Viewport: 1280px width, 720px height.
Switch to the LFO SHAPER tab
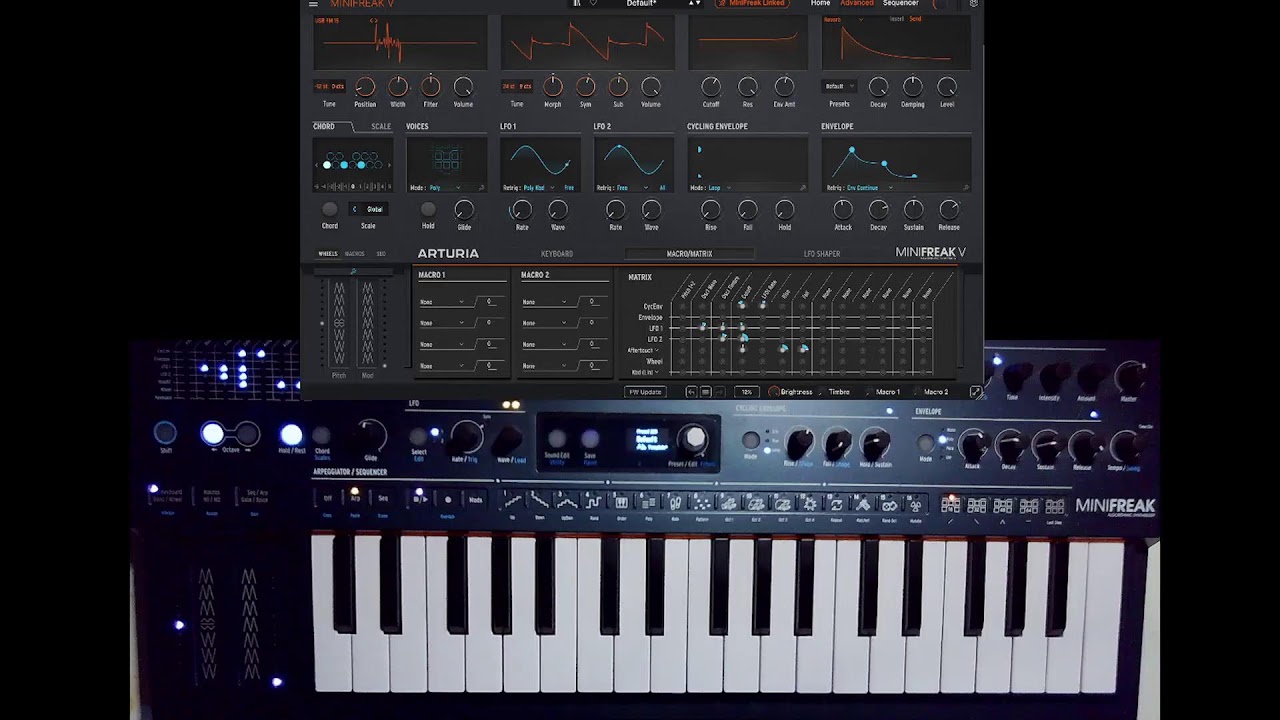[x=822, y=254]
